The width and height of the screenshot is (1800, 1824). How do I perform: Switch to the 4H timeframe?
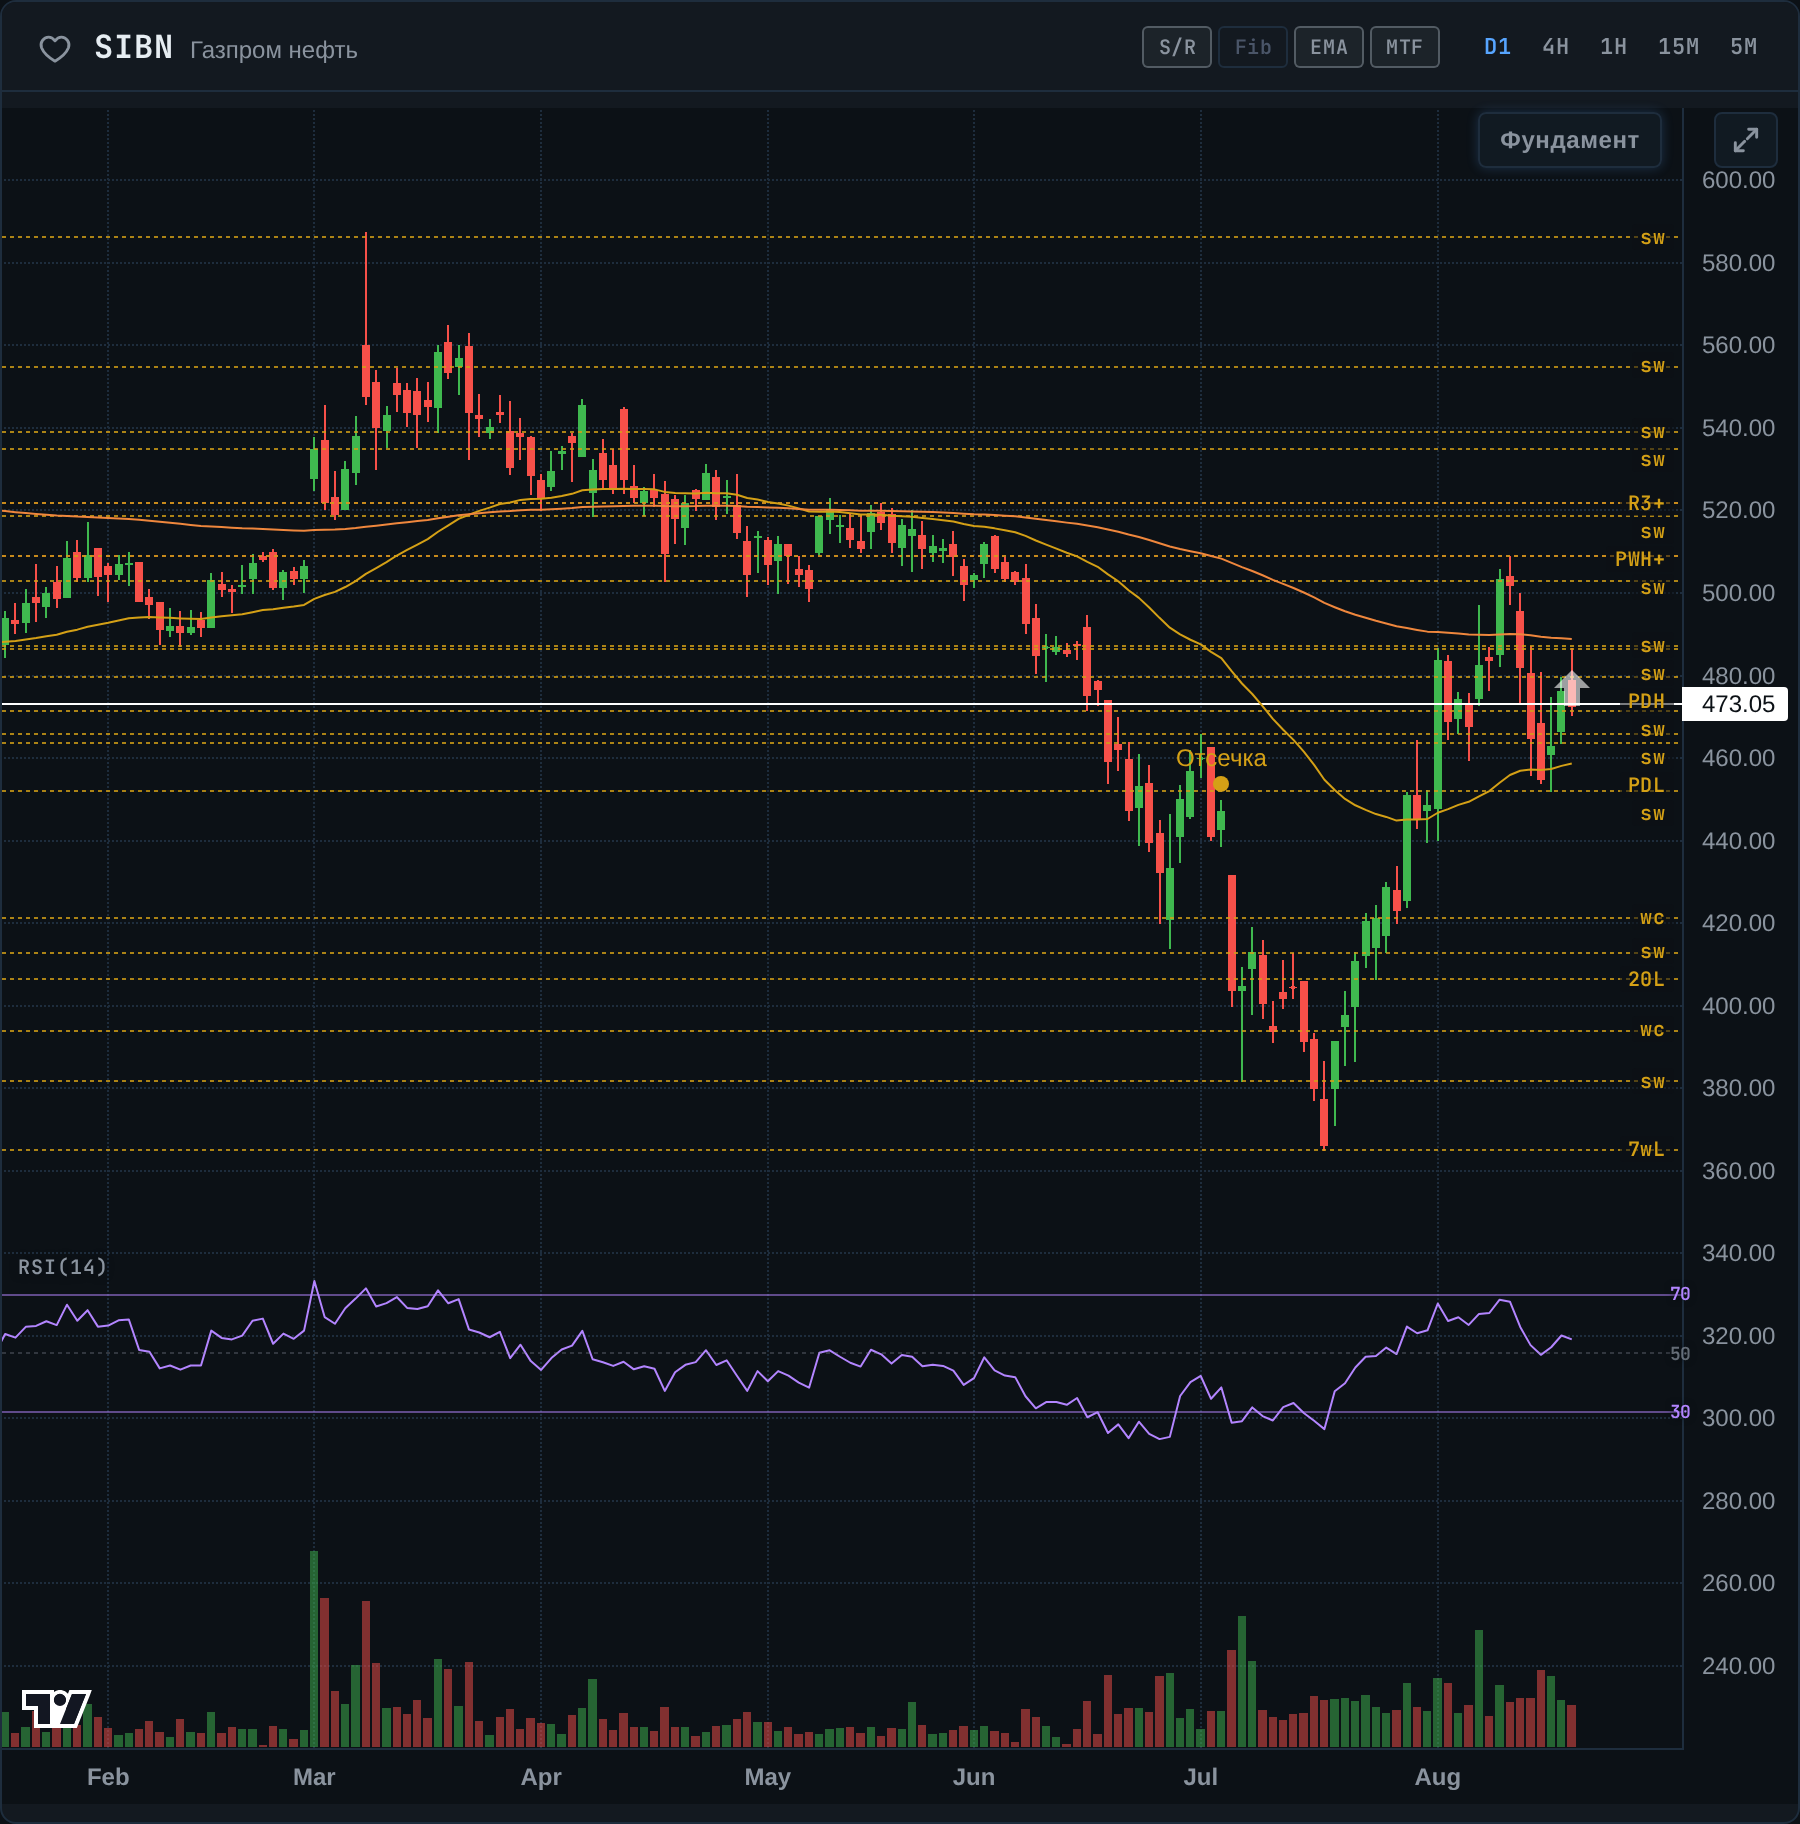(1555, 47)
